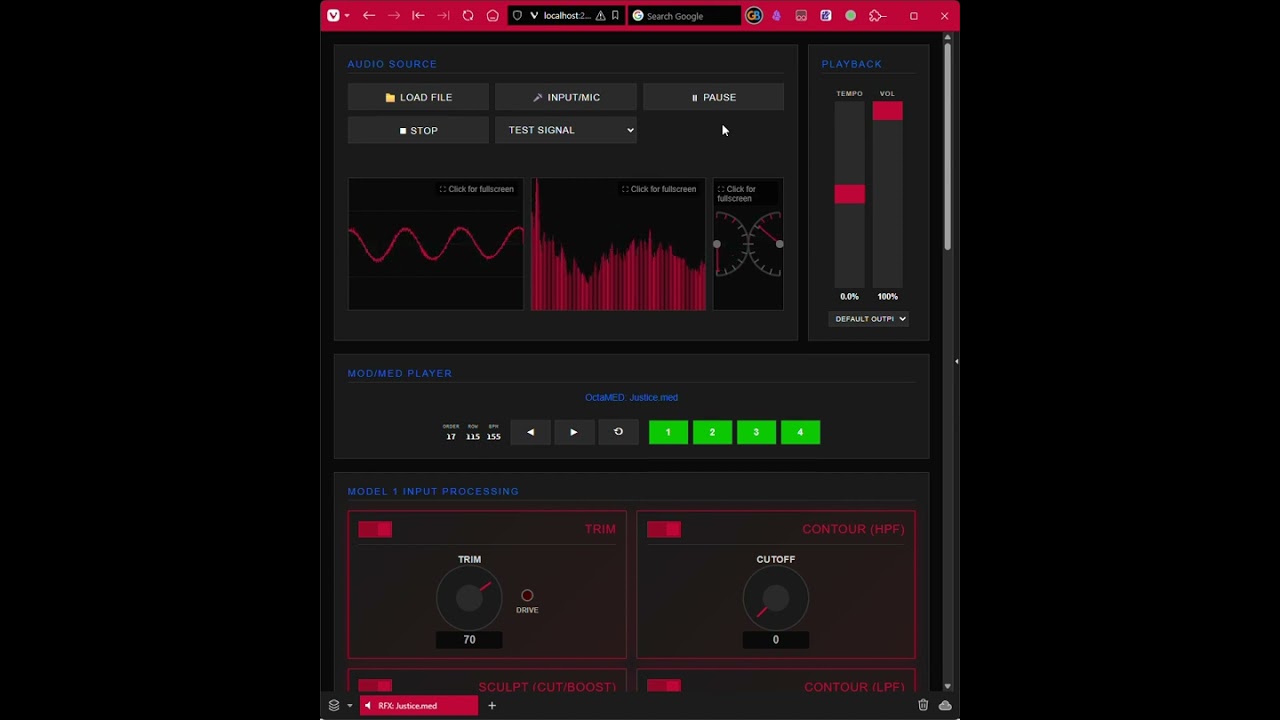Toggle channel 1 green mute button

click(668, 432)
